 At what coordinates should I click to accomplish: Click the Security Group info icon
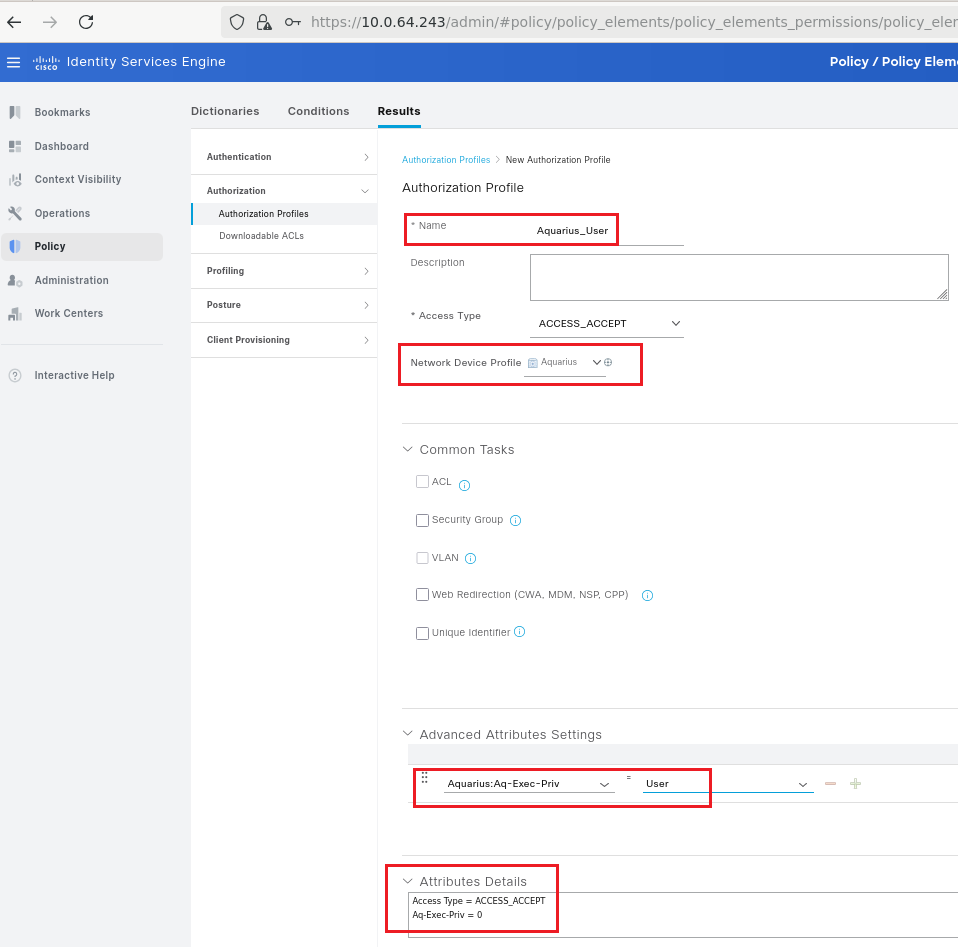[515, 521]
